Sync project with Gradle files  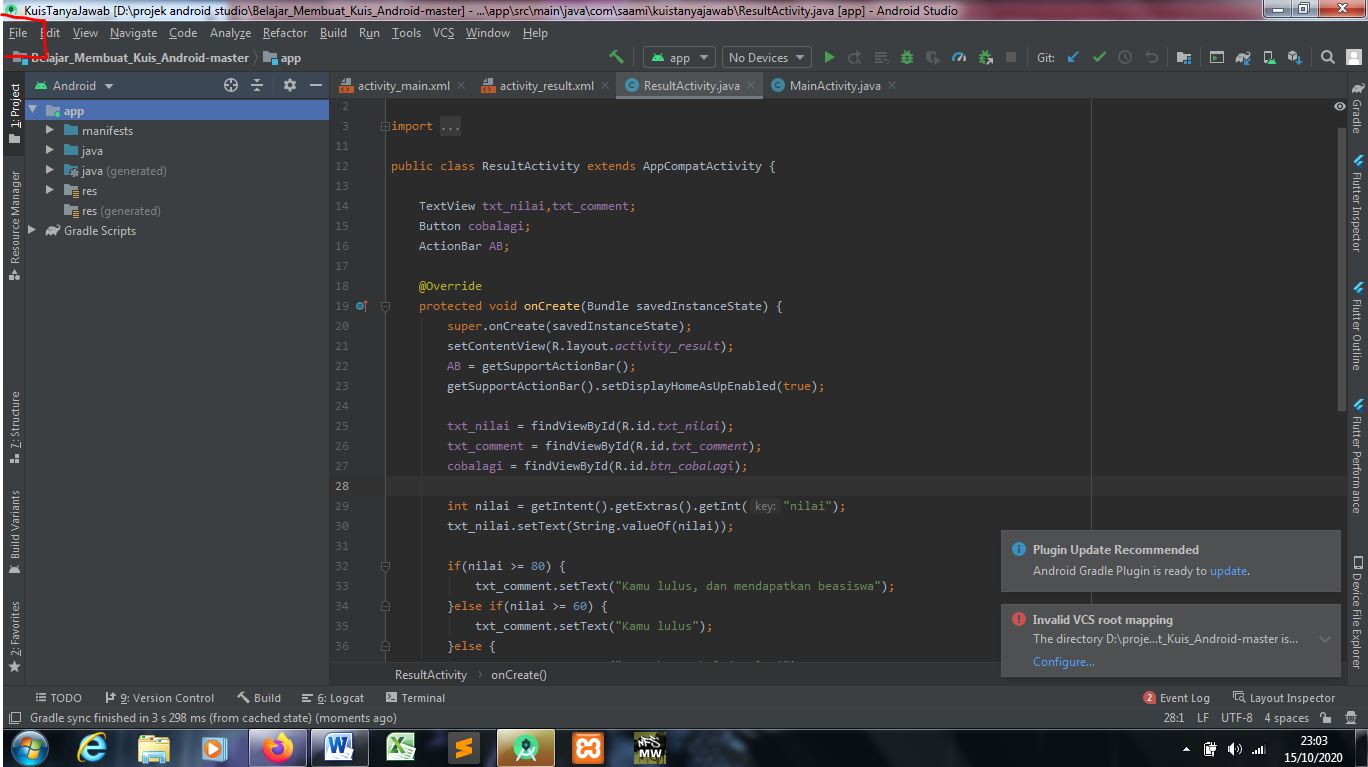(1244, 57)
